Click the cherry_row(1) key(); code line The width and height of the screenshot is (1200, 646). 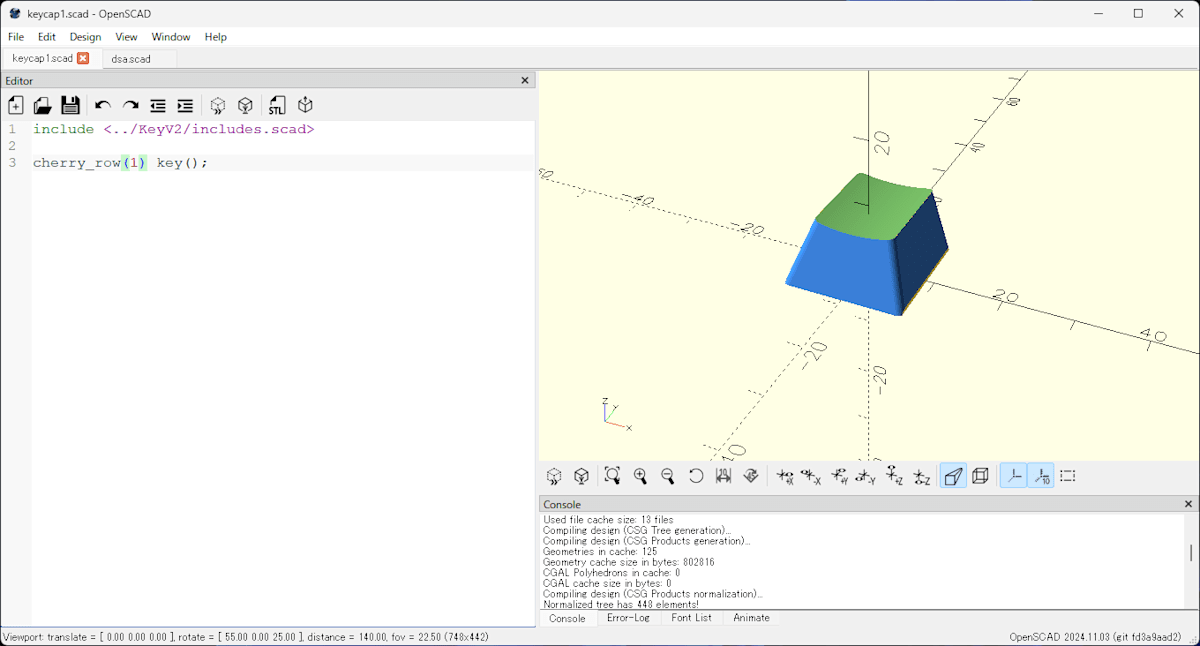tap(121, 162)
